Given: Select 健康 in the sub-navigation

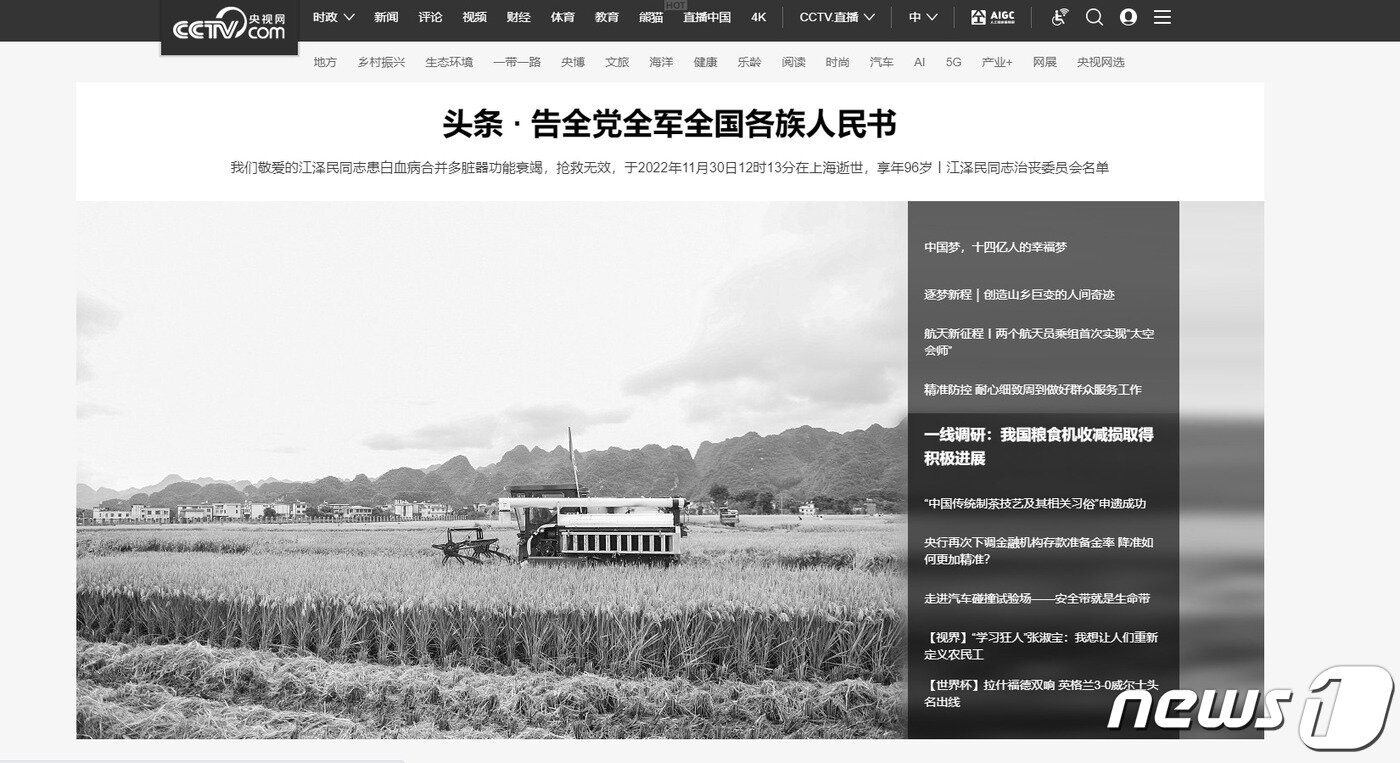Looking at the screenshot, I should (x=705, y=62).
